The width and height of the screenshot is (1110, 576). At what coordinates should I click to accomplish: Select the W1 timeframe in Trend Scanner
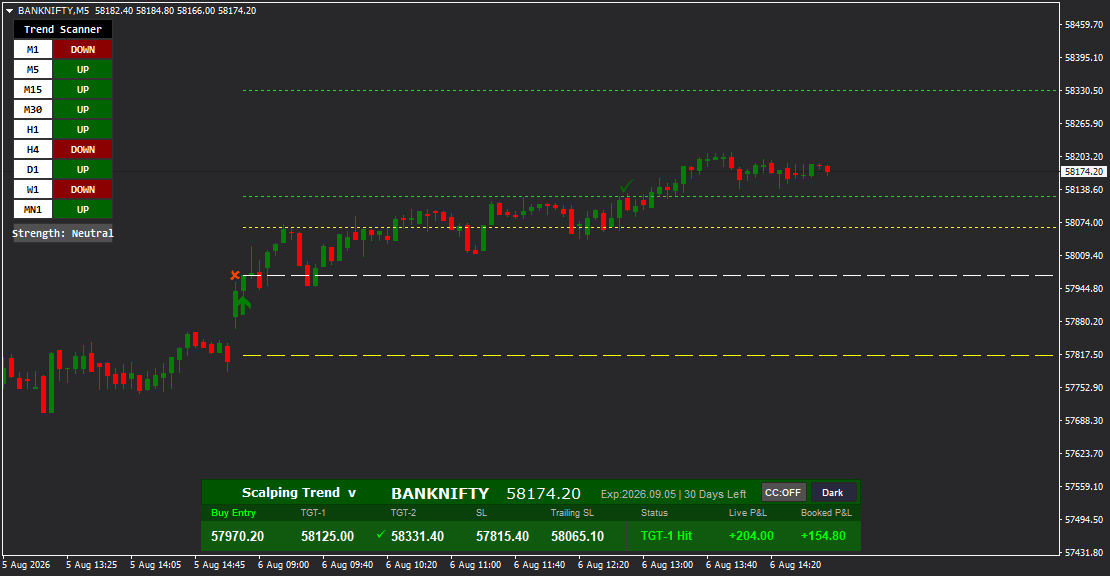(x=33, y=190)
